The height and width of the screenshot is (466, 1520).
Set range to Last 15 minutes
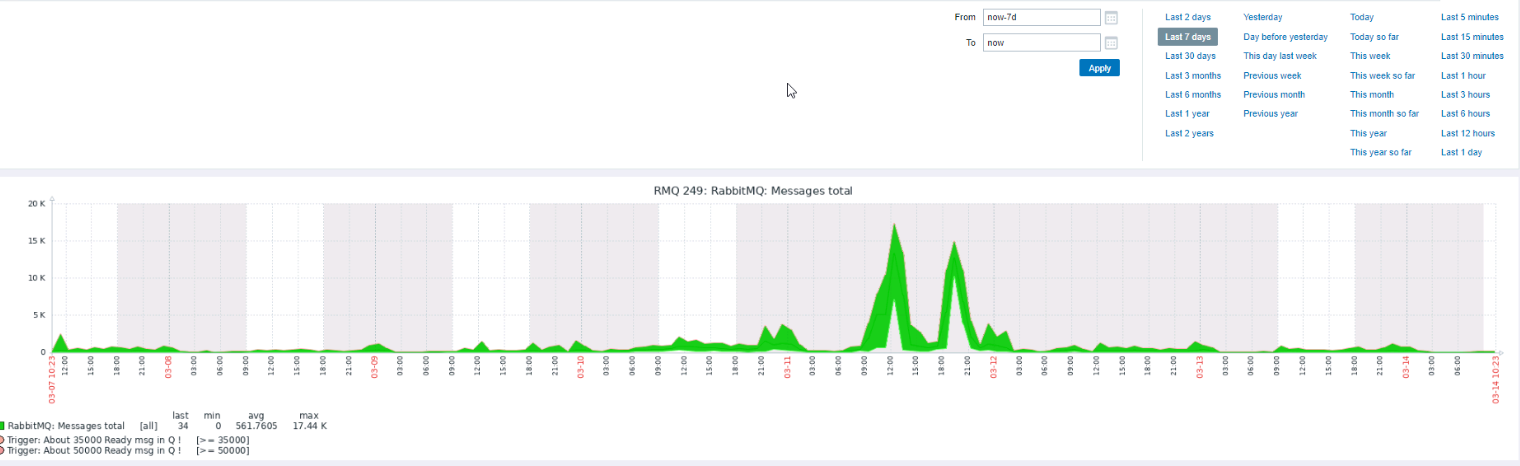tap(1472, 37)
